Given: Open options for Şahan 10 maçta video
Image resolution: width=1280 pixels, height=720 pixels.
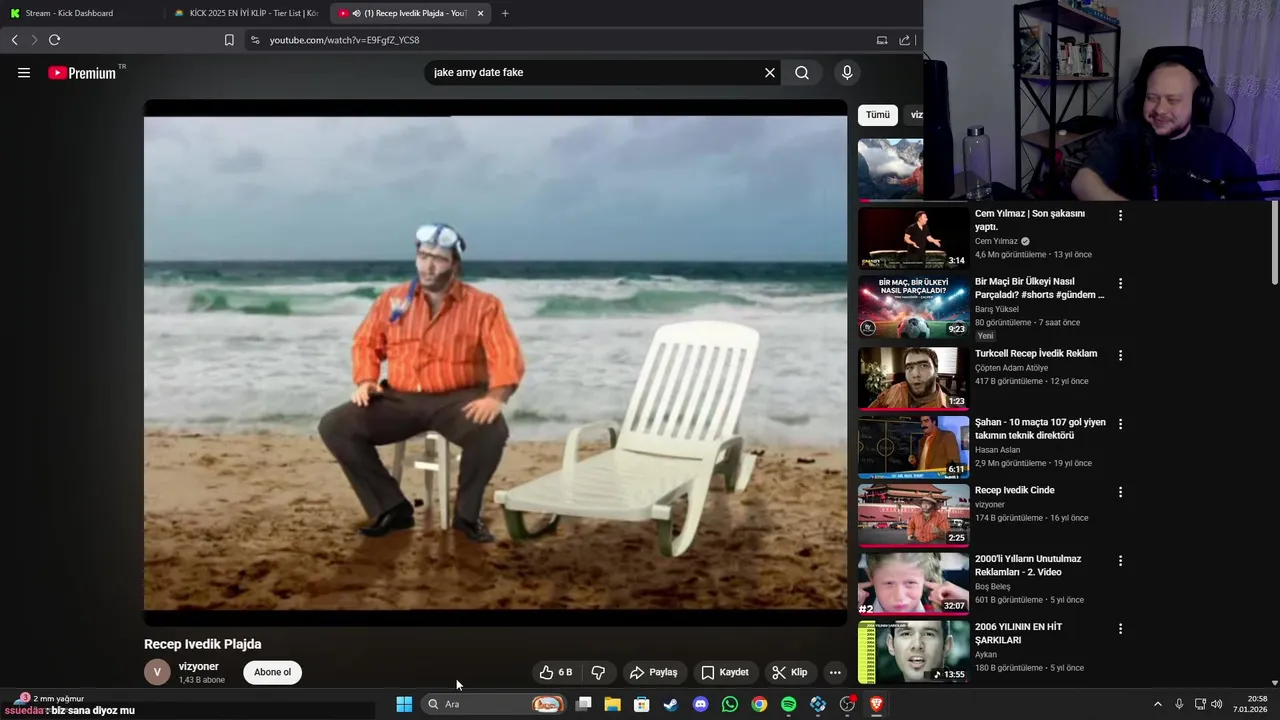Looking at the screenshot, I should click(x=1120, y=424).
